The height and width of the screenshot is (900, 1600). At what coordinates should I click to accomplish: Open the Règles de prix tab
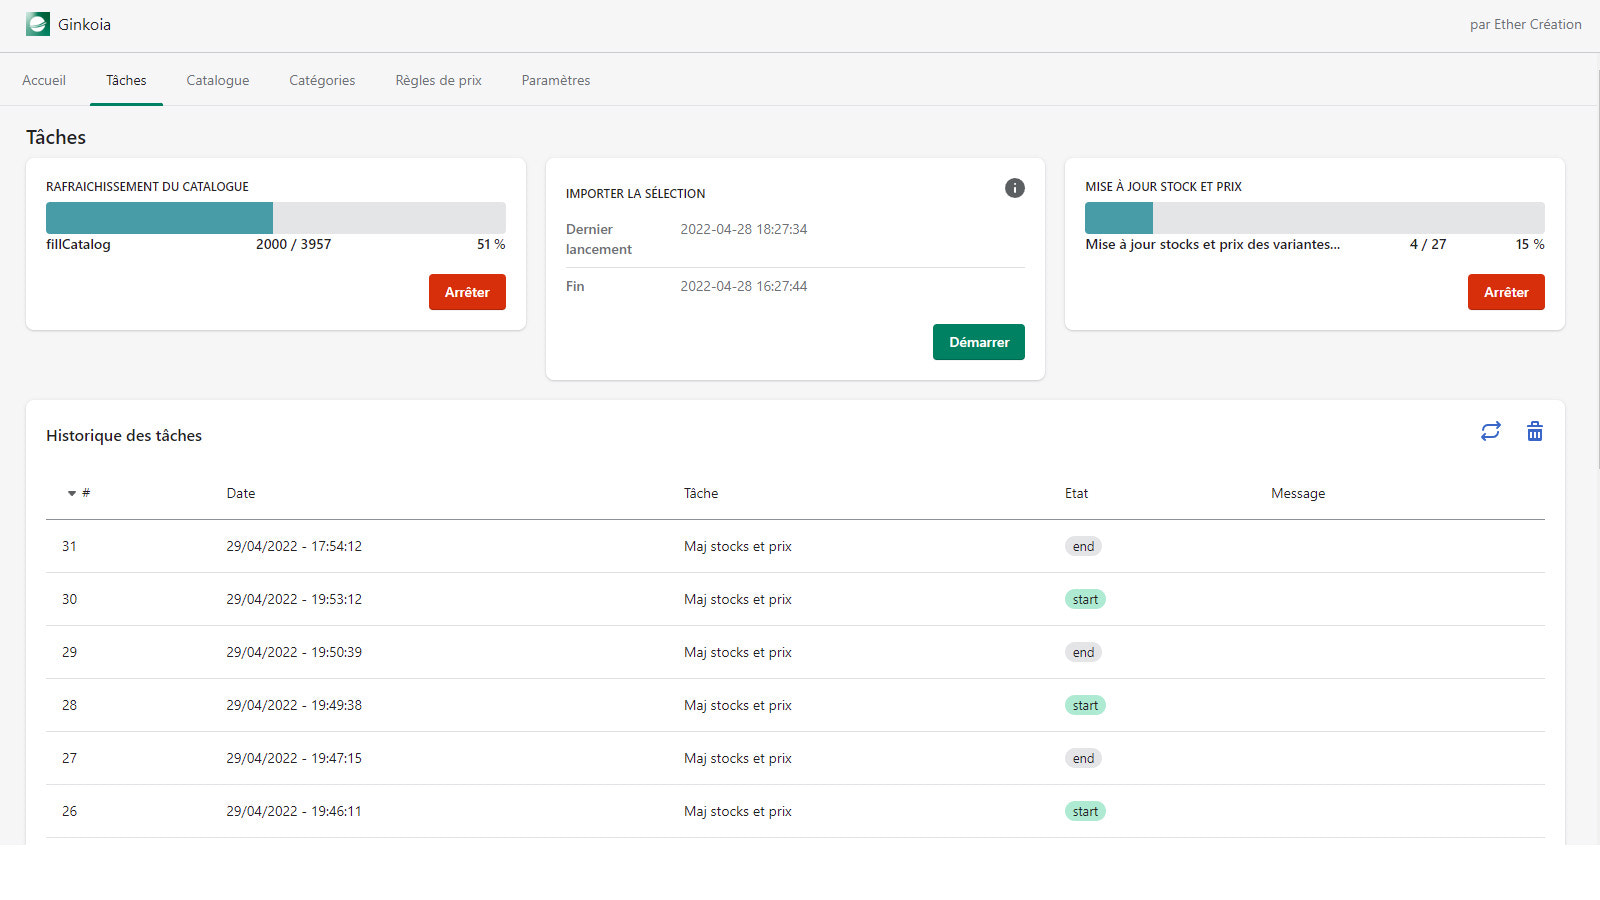(x=438, y=80)
